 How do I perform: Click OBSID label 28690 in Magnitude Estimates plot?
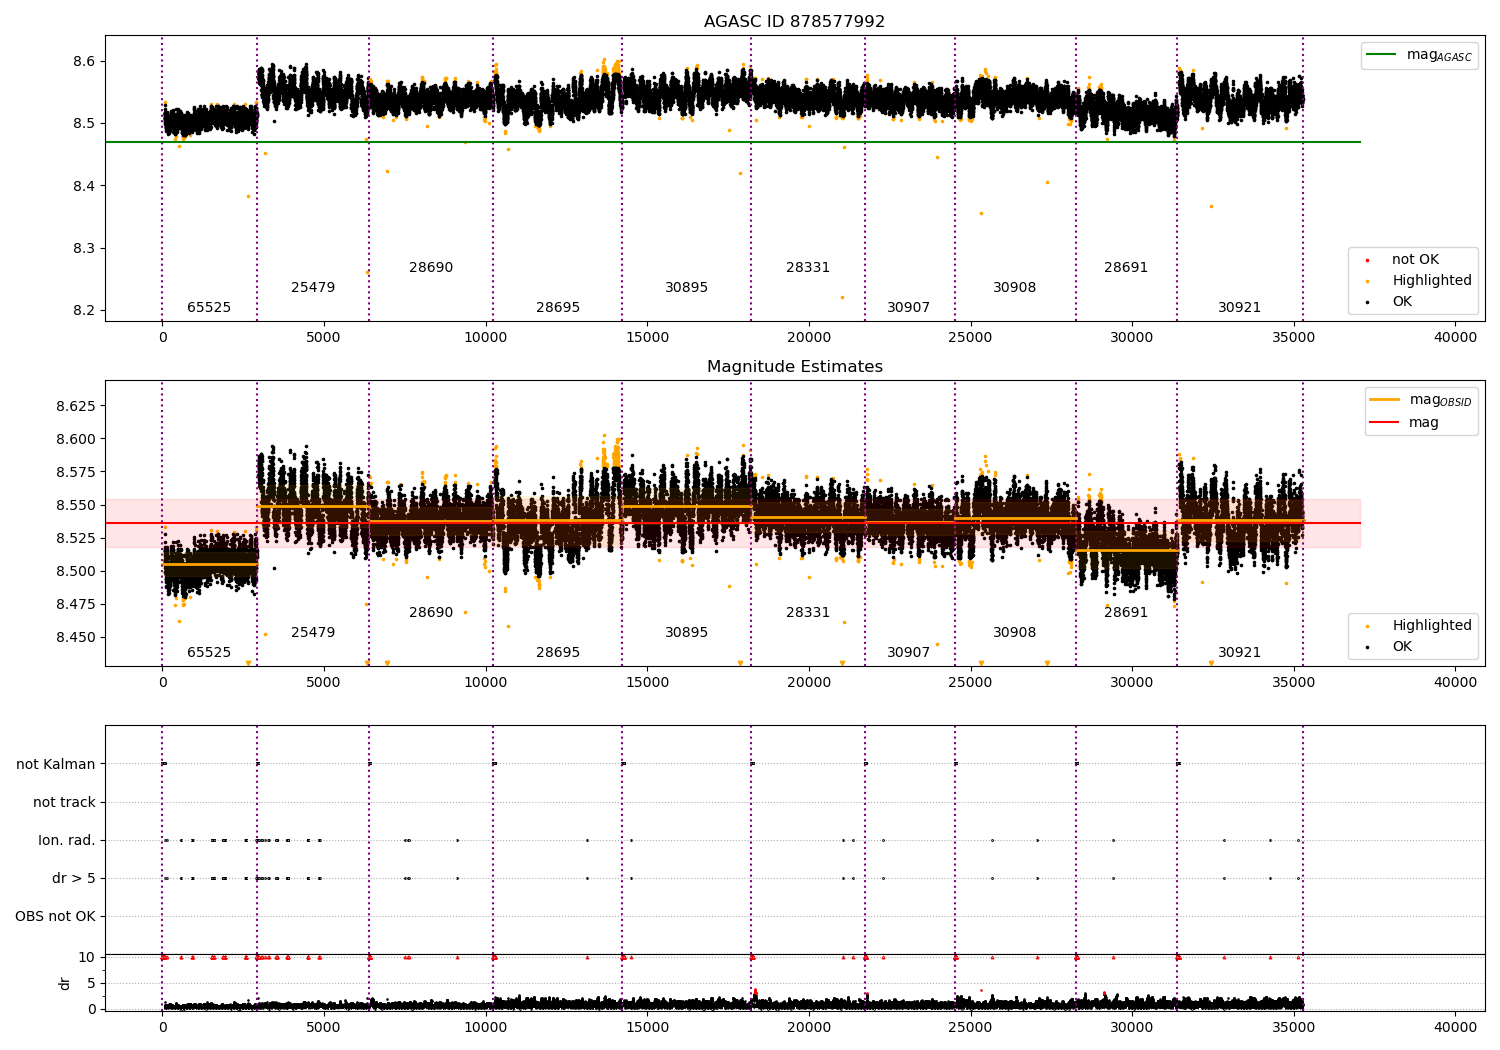click(431, 613)
